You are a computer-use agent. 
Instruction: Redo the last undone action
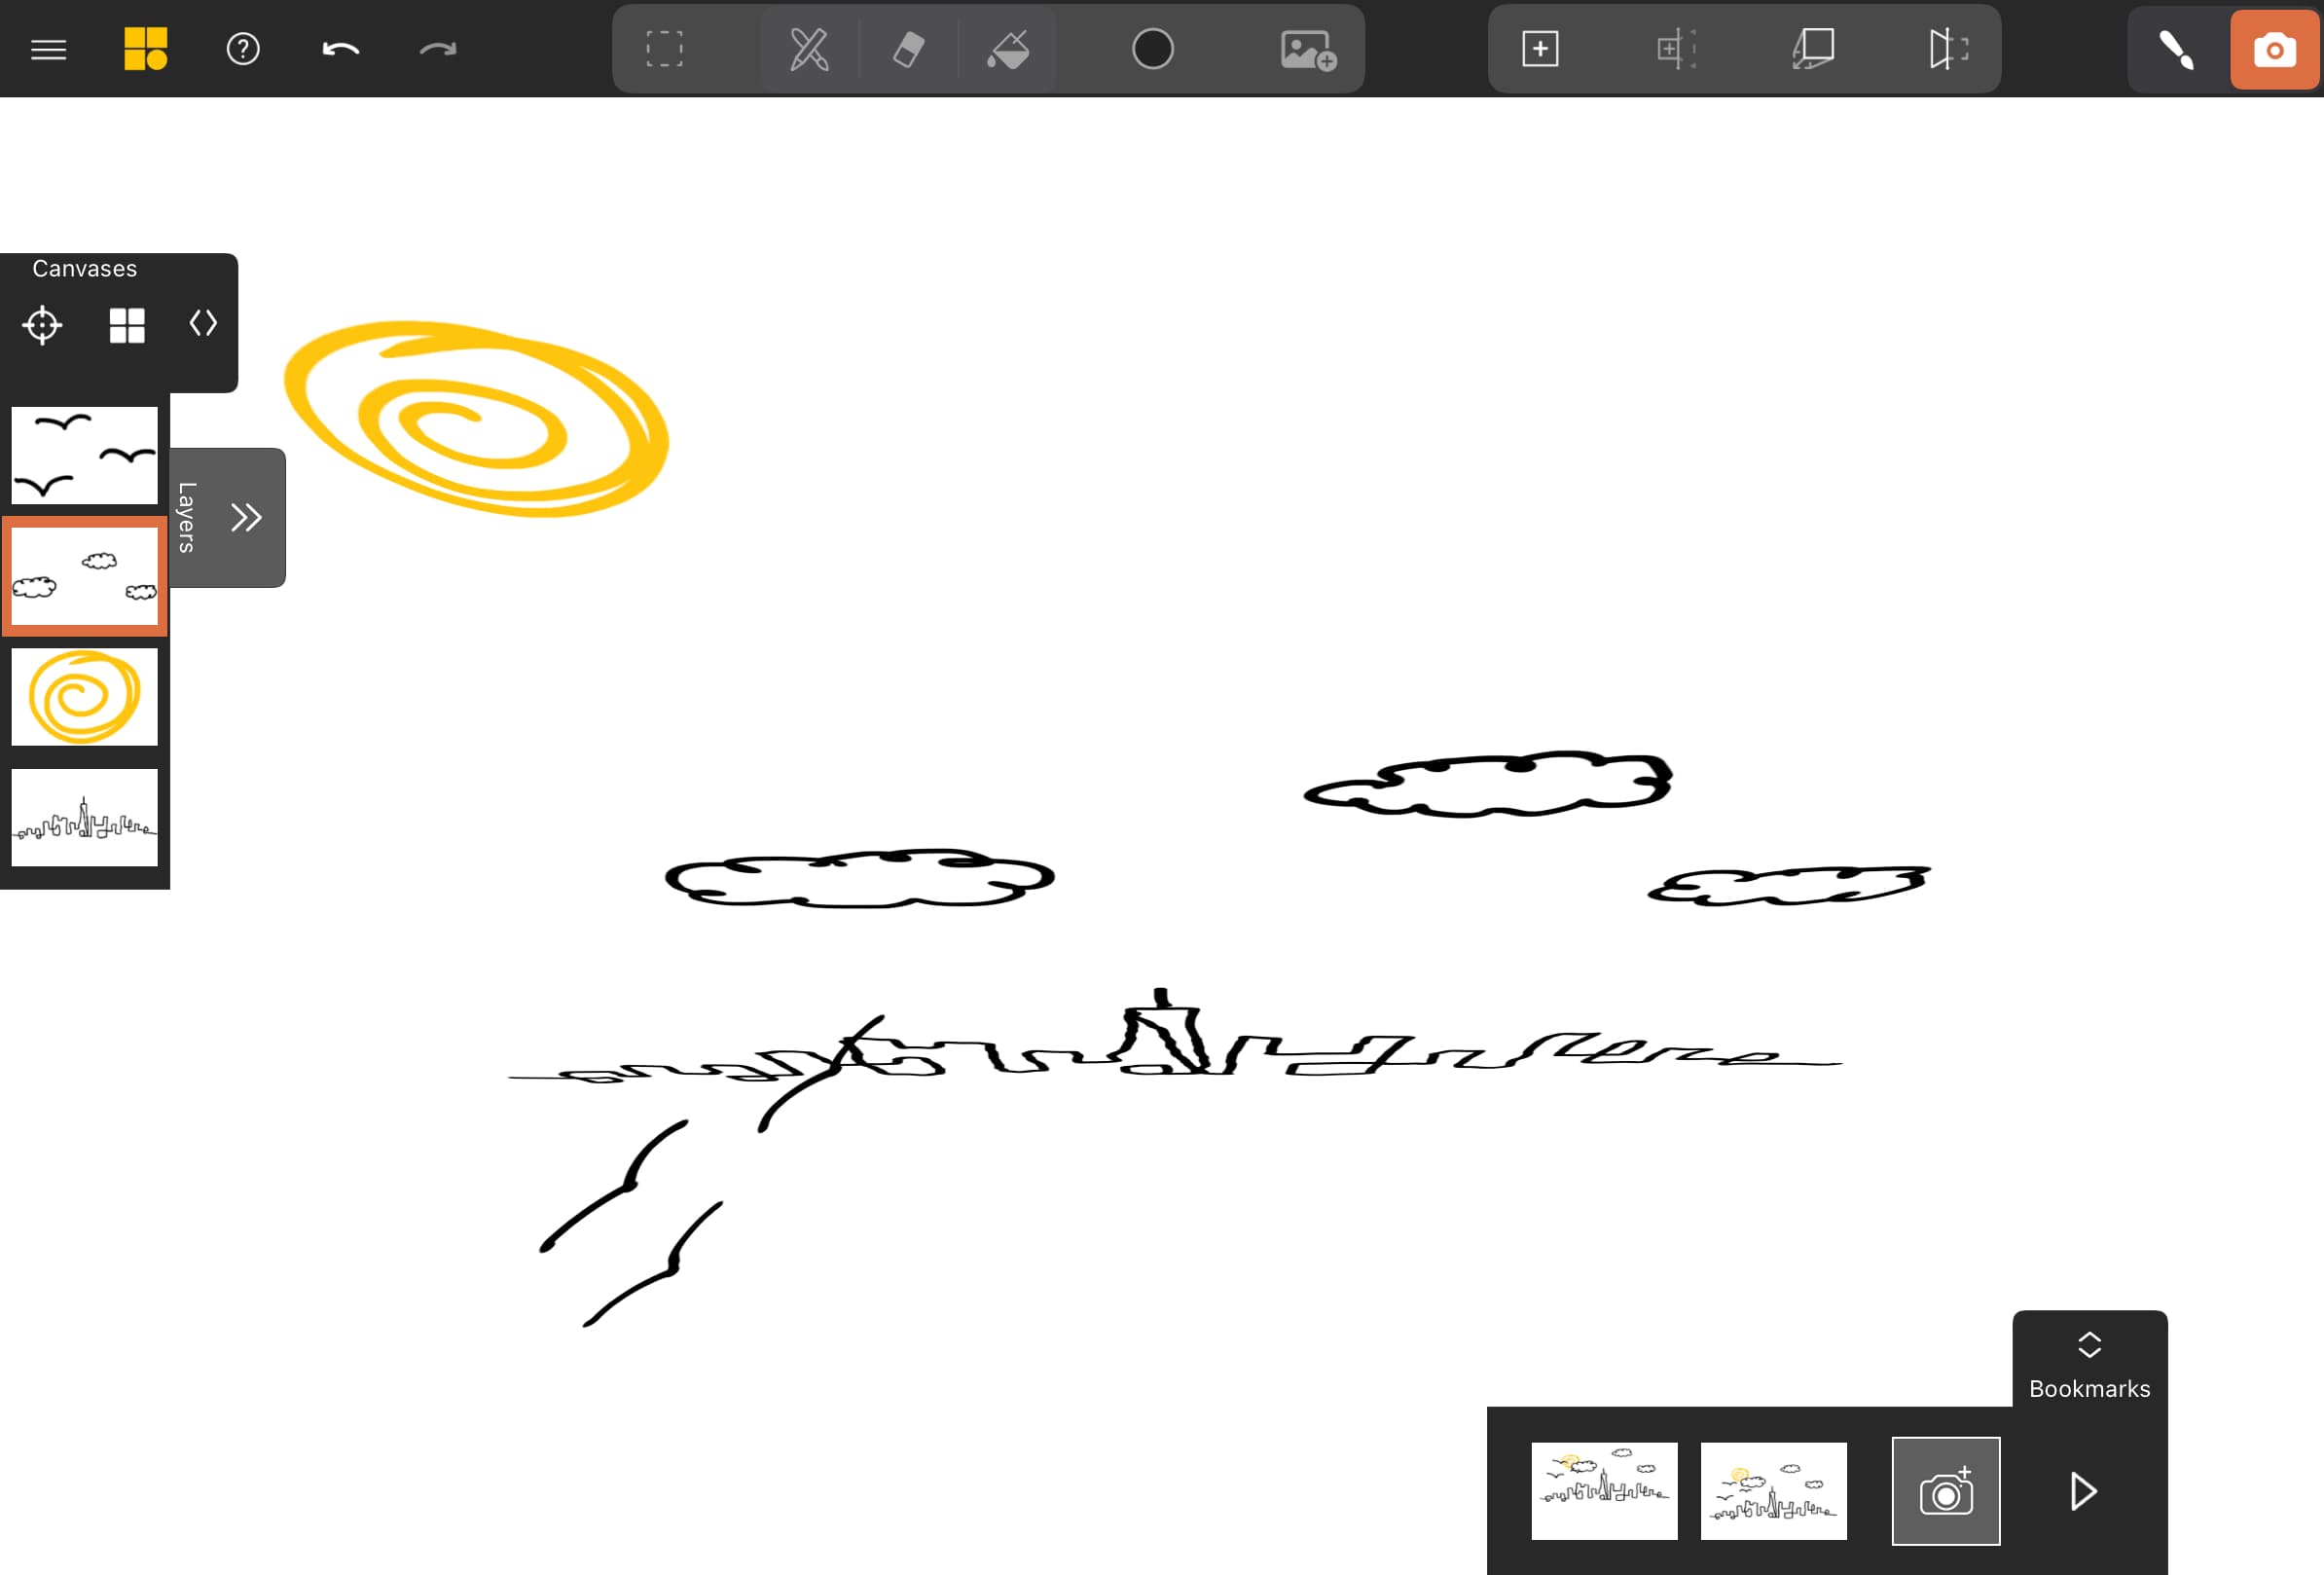click(x=438, y=49)
